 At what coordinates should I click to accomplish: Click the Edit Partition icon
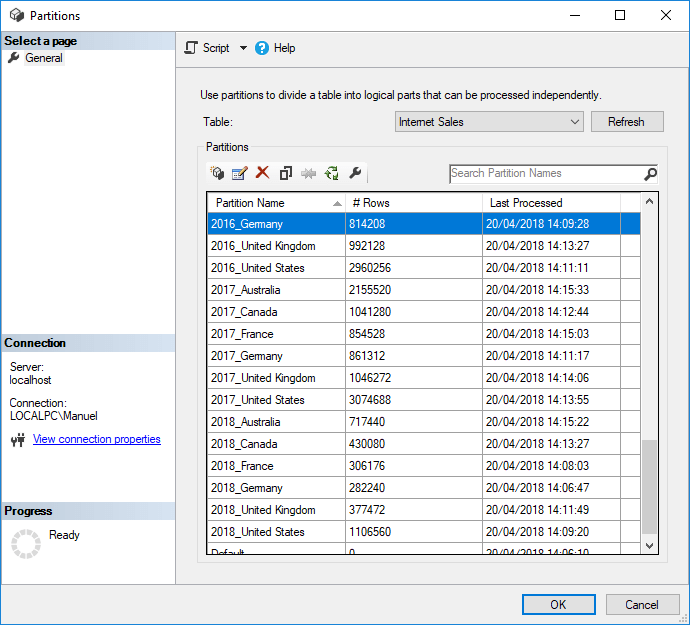[x=240, y=173]
